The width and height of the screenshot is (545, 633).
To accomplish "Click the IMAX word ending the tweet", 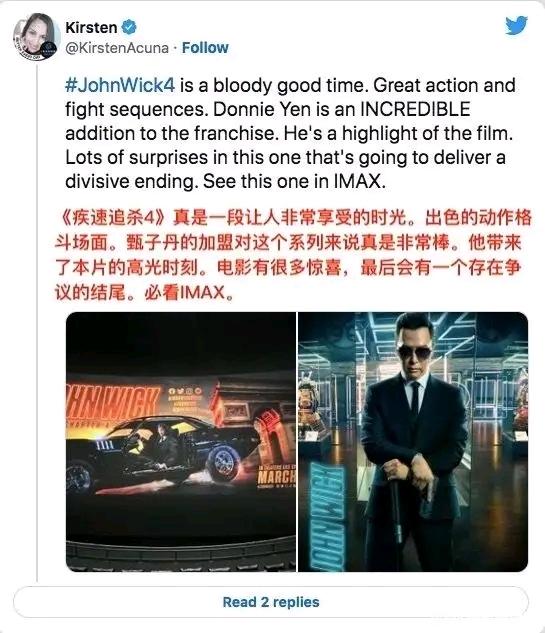I will pyautogui.click(x=359, y=181).
